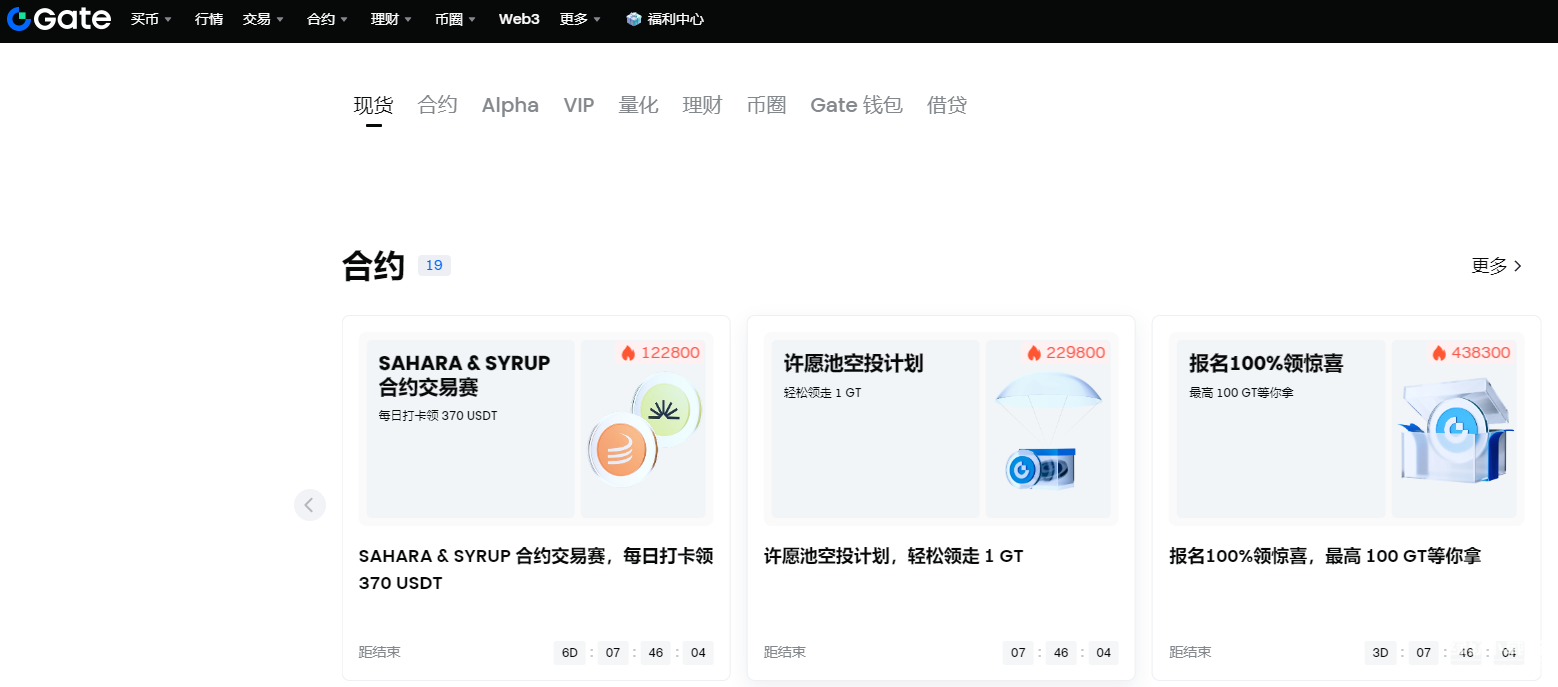Open 福利中心 in the top navigation
1558x687 pixels.
(x=675, y=19)
